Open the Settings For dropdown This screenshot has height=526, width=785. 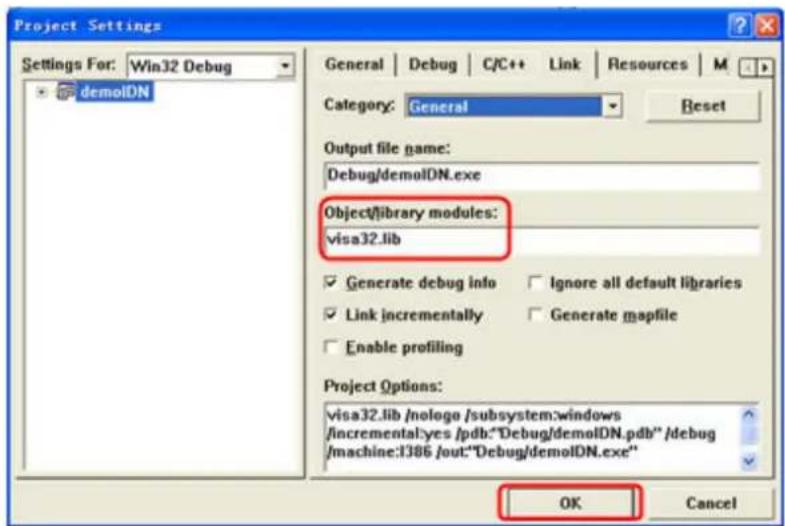pyautogui.click(x=285, y=66)
